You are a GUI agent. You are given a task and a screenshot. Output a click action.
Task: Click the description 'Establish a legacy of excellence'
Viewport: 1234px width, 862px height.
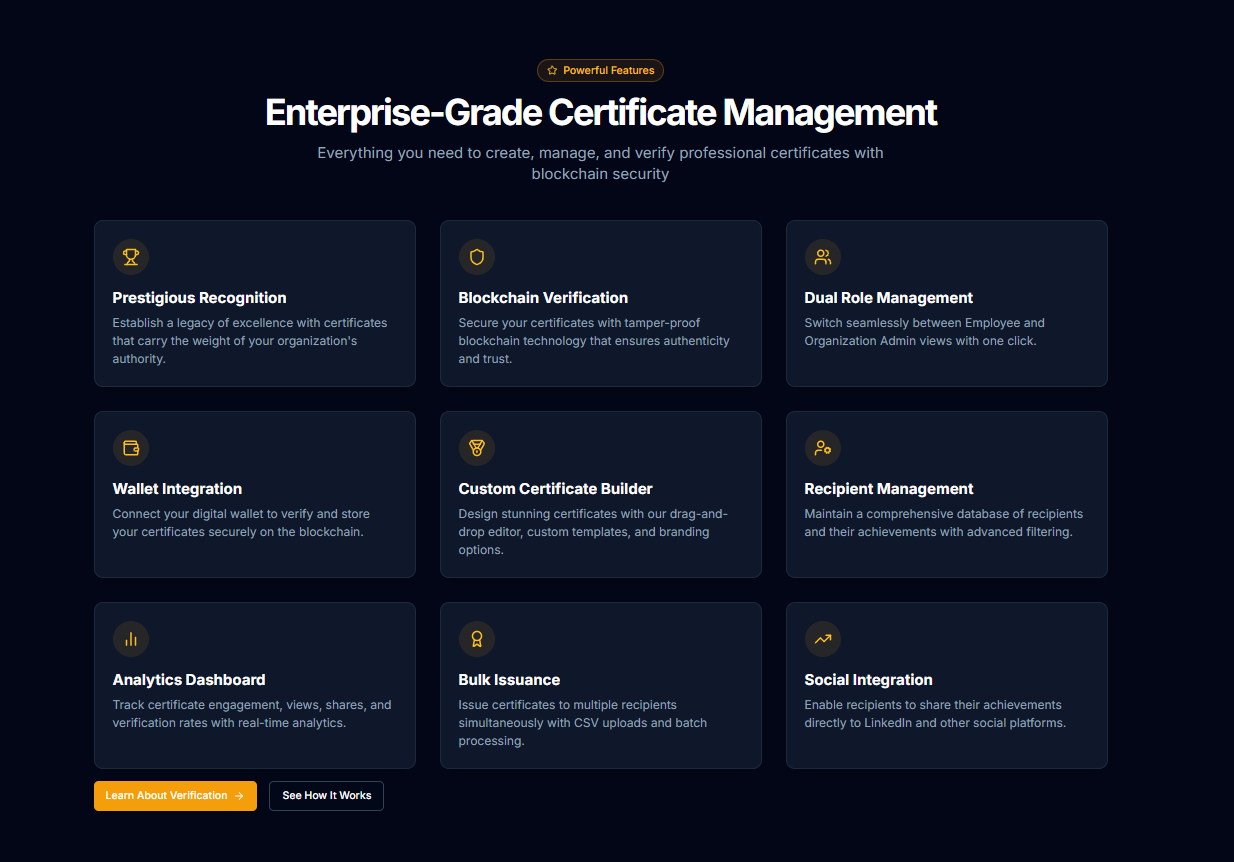pos(250,341)
